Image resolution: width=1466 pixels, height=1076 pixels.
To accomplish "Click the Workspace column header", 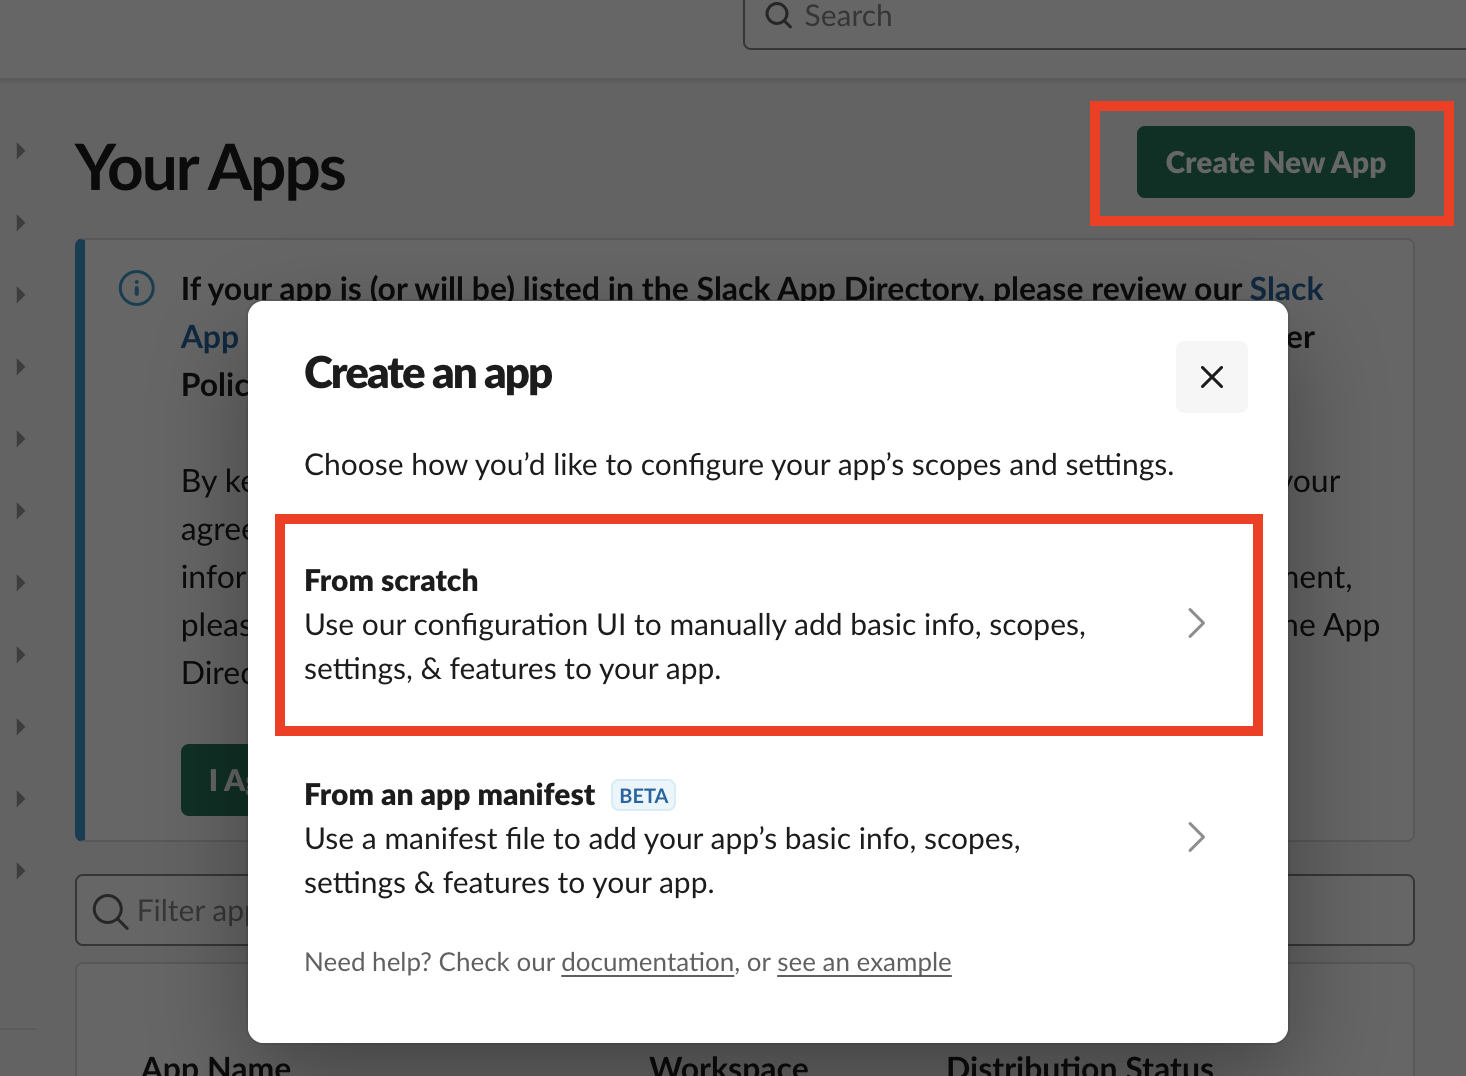I will click(x=728, y=1066).
